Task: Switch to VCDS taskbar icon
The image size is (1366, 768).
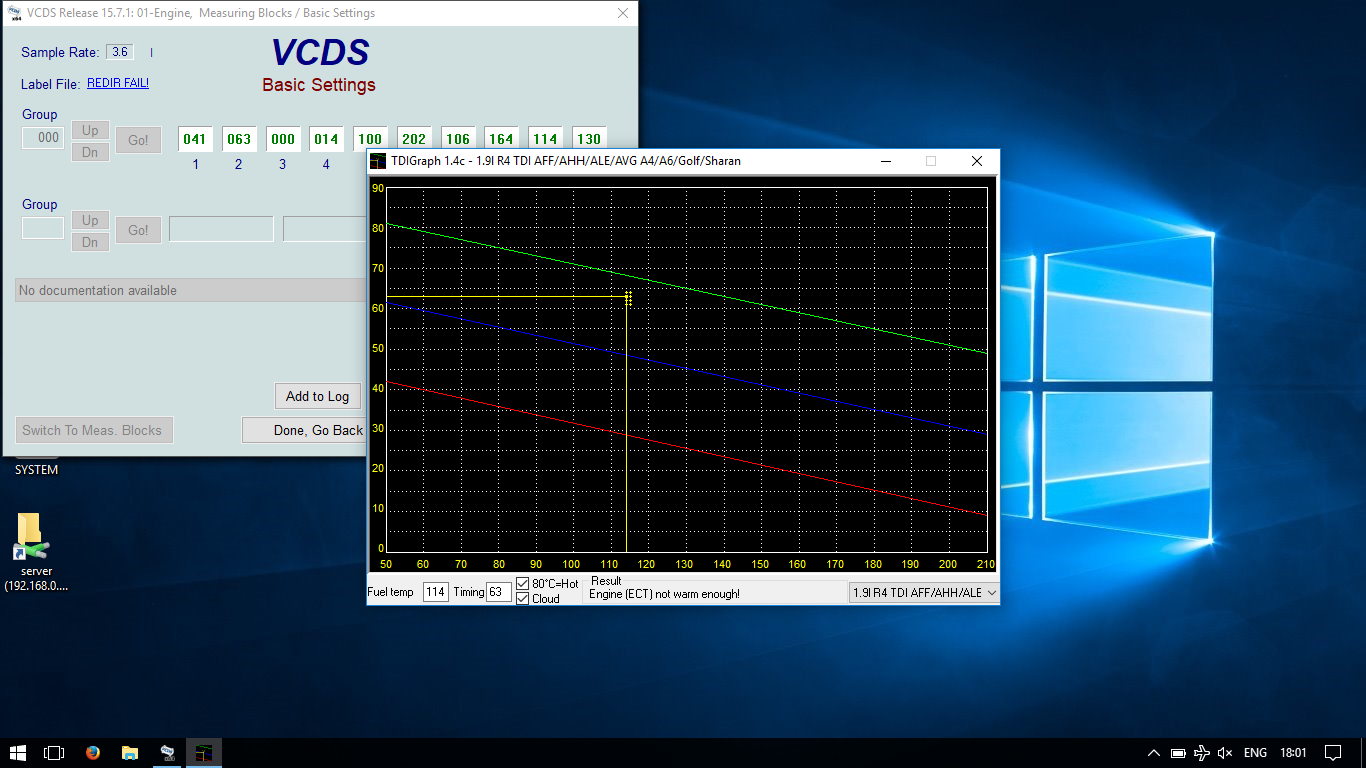Action: [x=167, y=753]
